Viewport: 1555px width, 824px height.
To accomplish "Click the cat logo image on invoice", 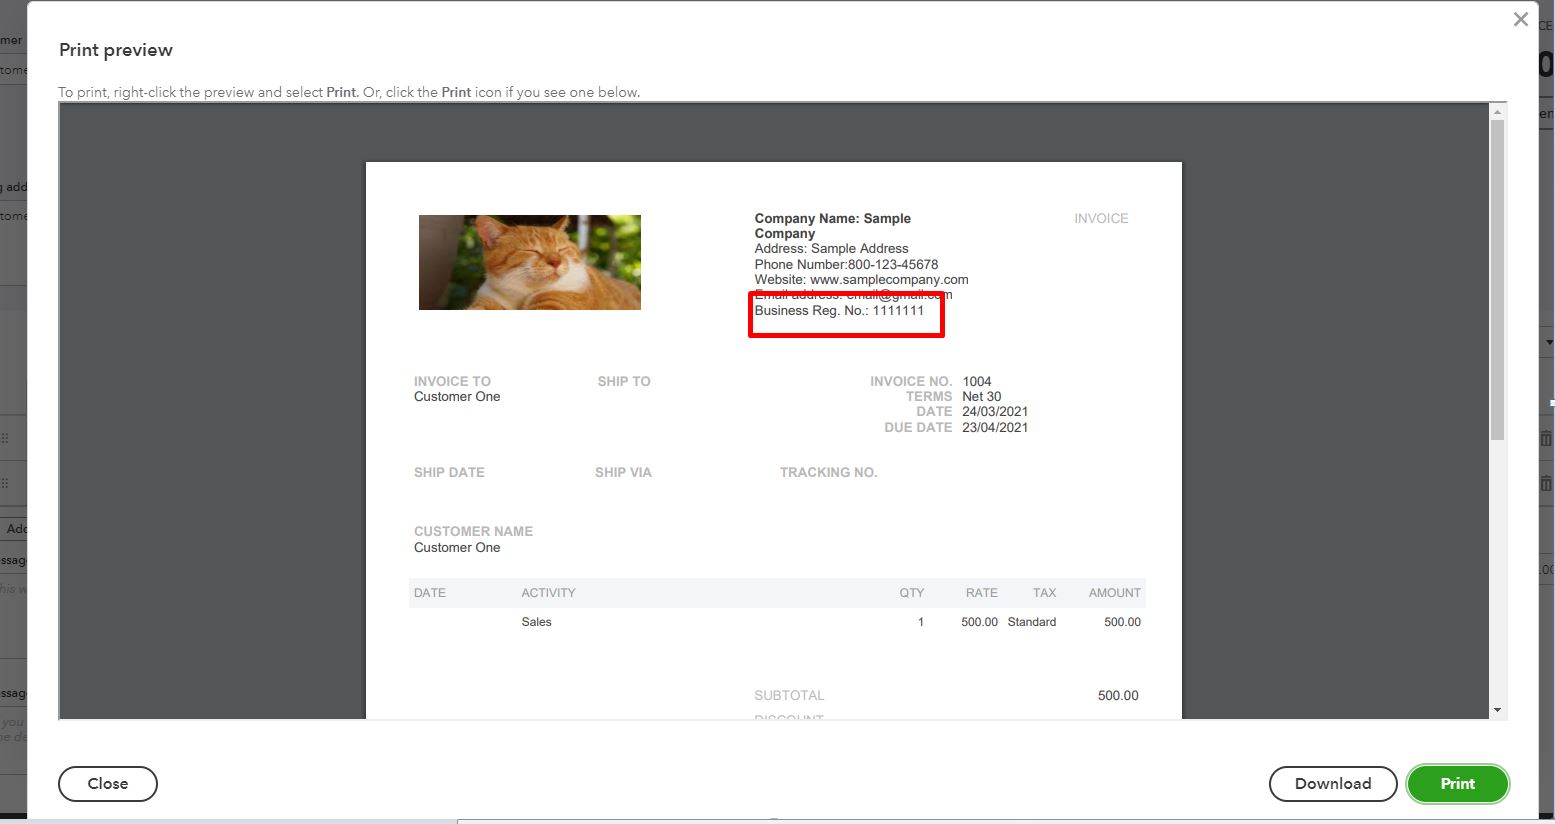I will 530,262.
